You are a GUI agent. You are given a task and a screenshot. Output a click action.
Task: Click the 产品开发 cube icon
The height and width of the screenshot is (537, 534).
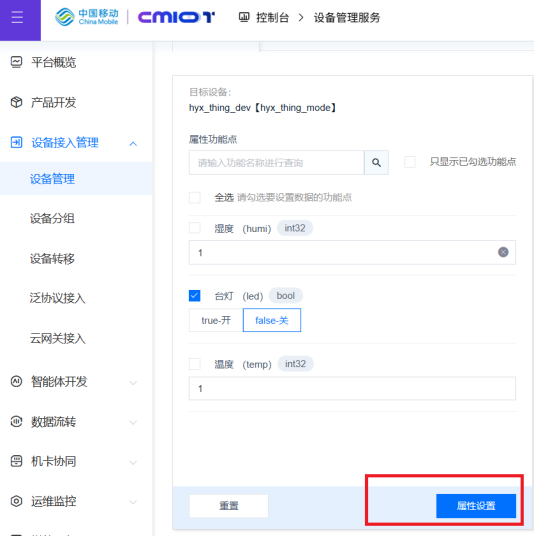pos(16,102)
